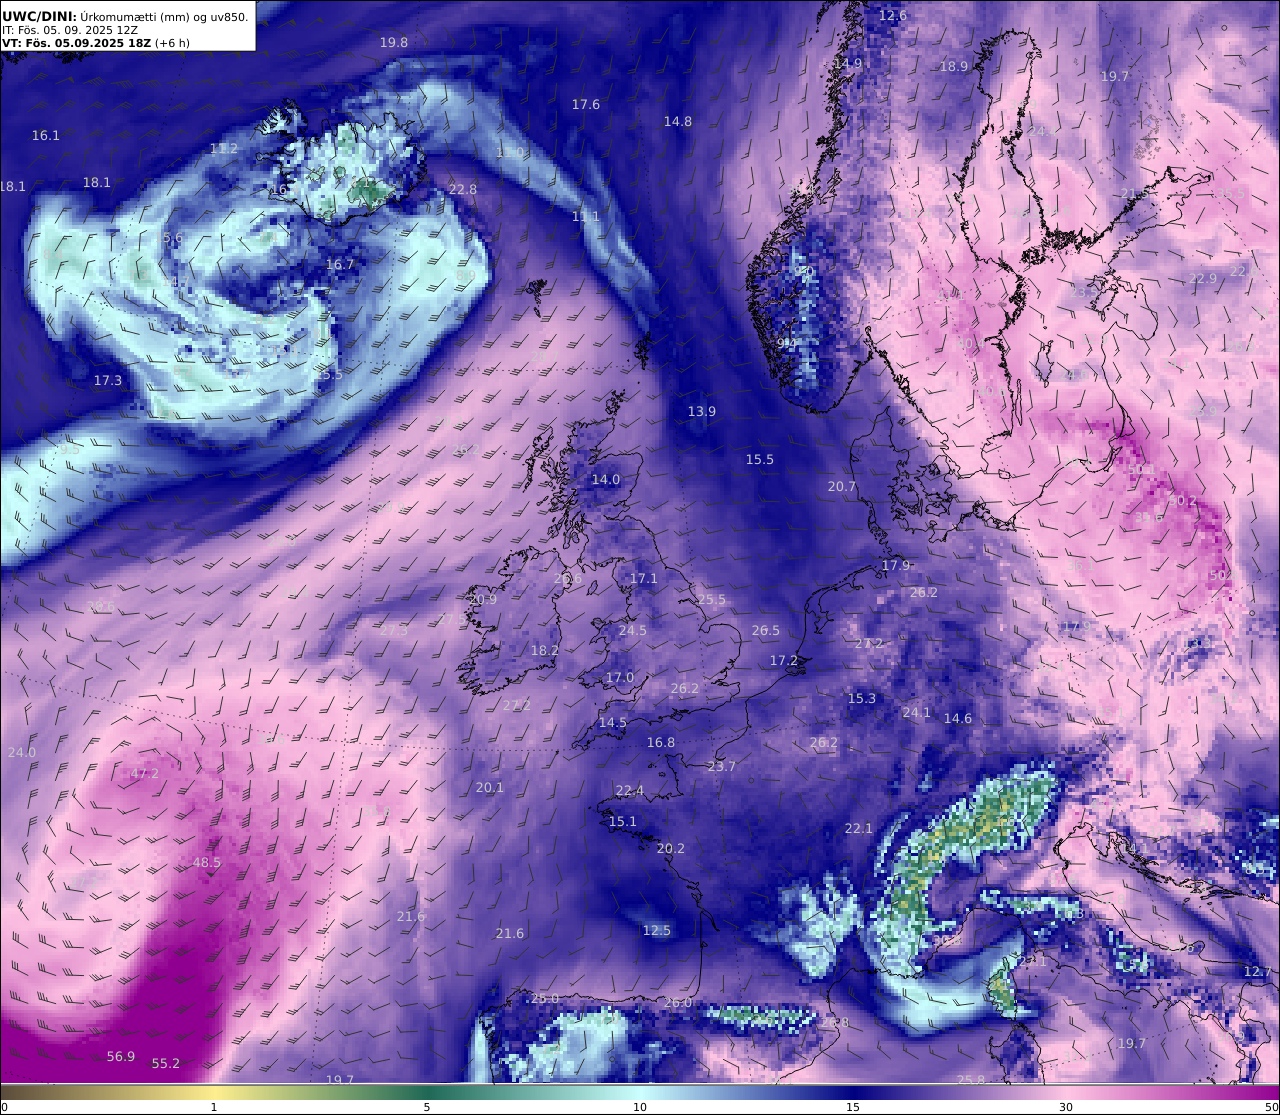Select the 12.7 value label
The height and width of the screenshot is (1115, 1280).
[1258, 972]
